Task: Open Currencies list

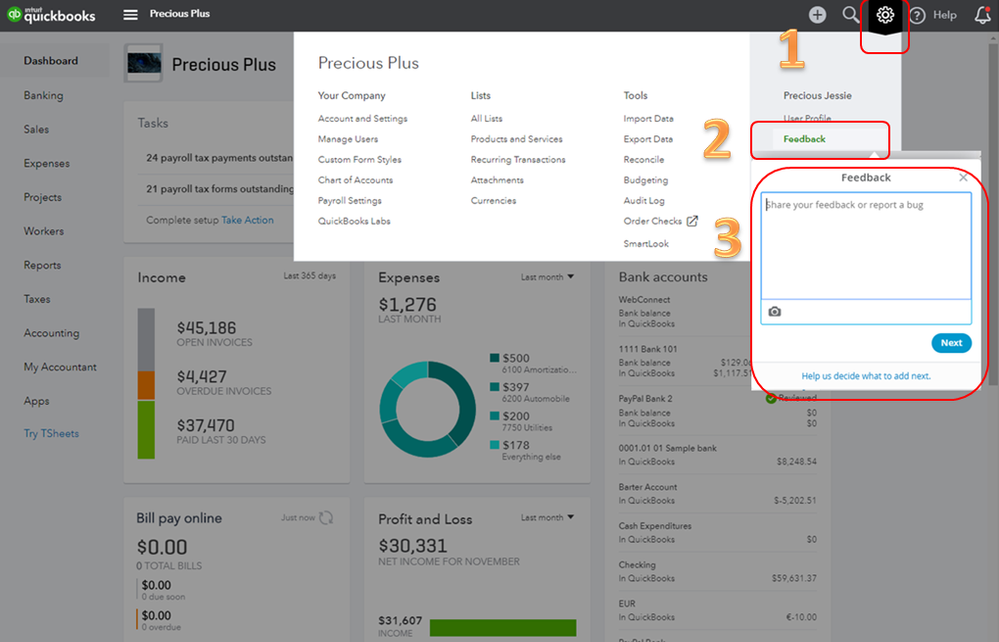Action: (x=493, y=200)
